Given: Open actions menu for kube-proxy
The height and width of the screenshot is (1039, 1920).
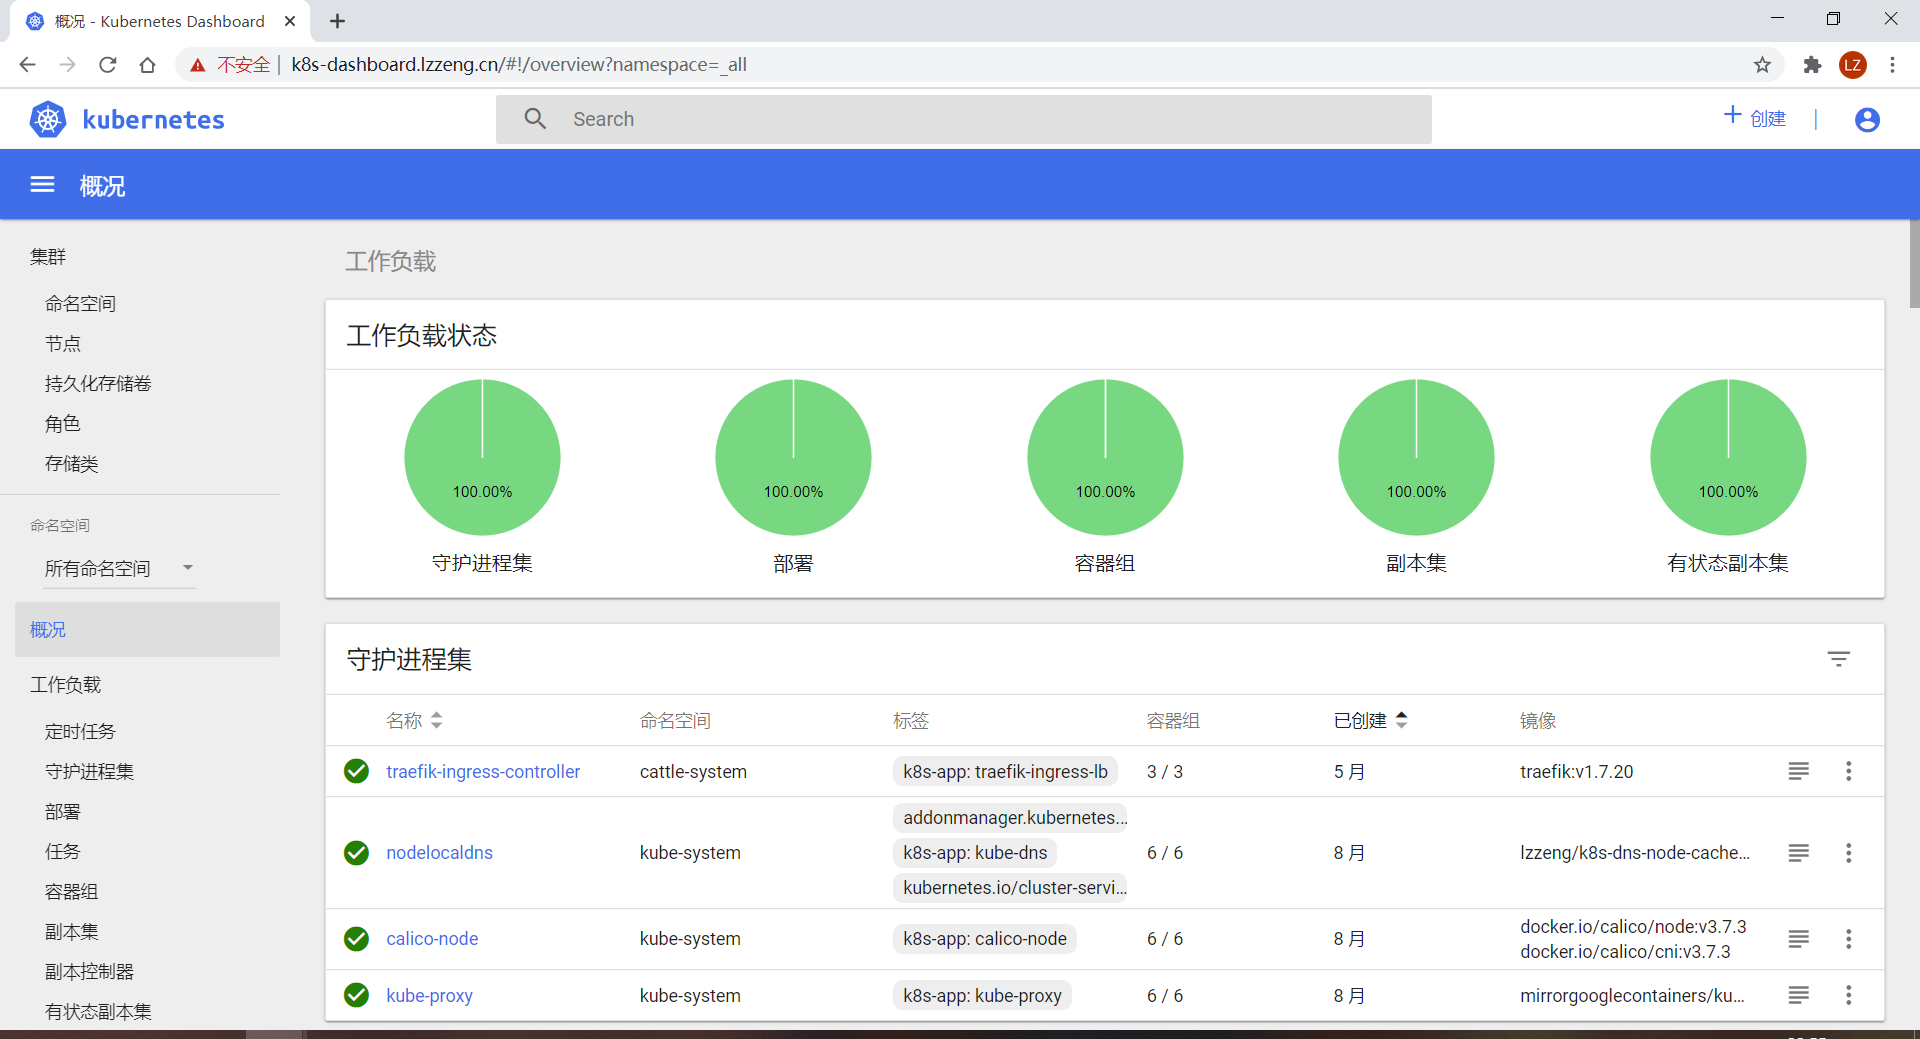Looking at the screenshot, I should point(1848,995).
